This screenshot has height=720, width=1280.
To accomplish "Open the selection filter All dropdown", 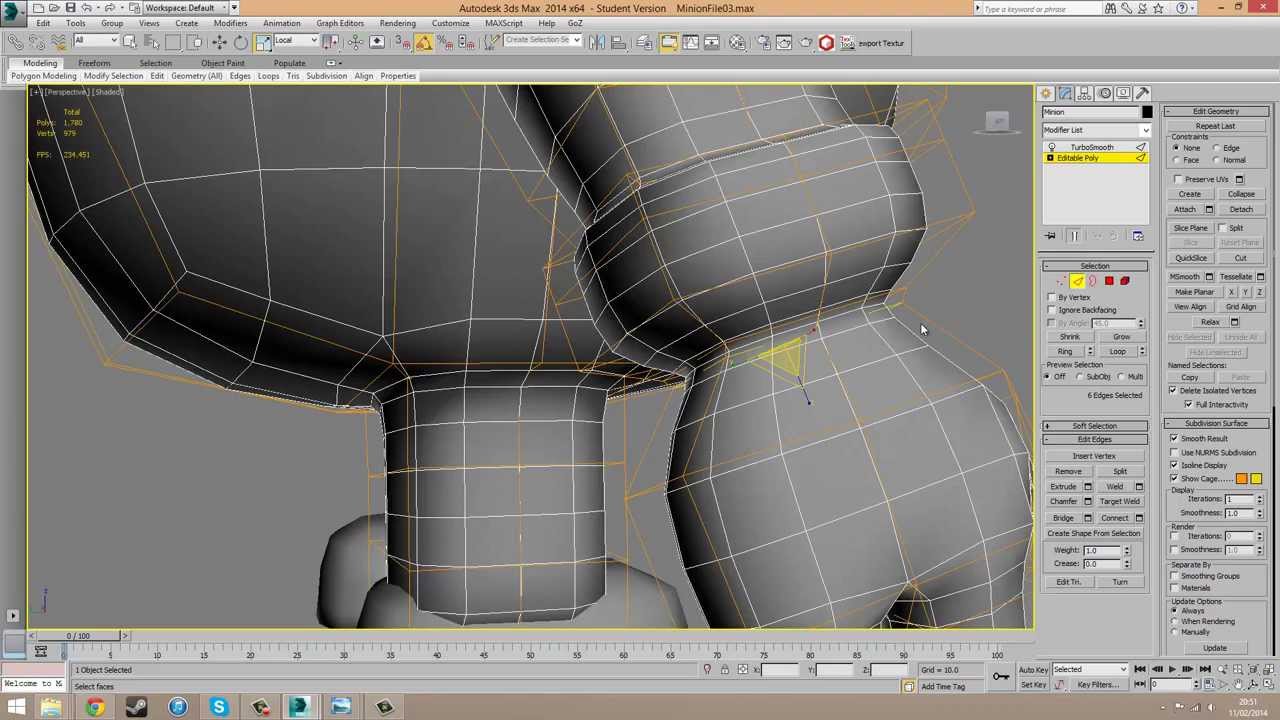I will 95,41.
